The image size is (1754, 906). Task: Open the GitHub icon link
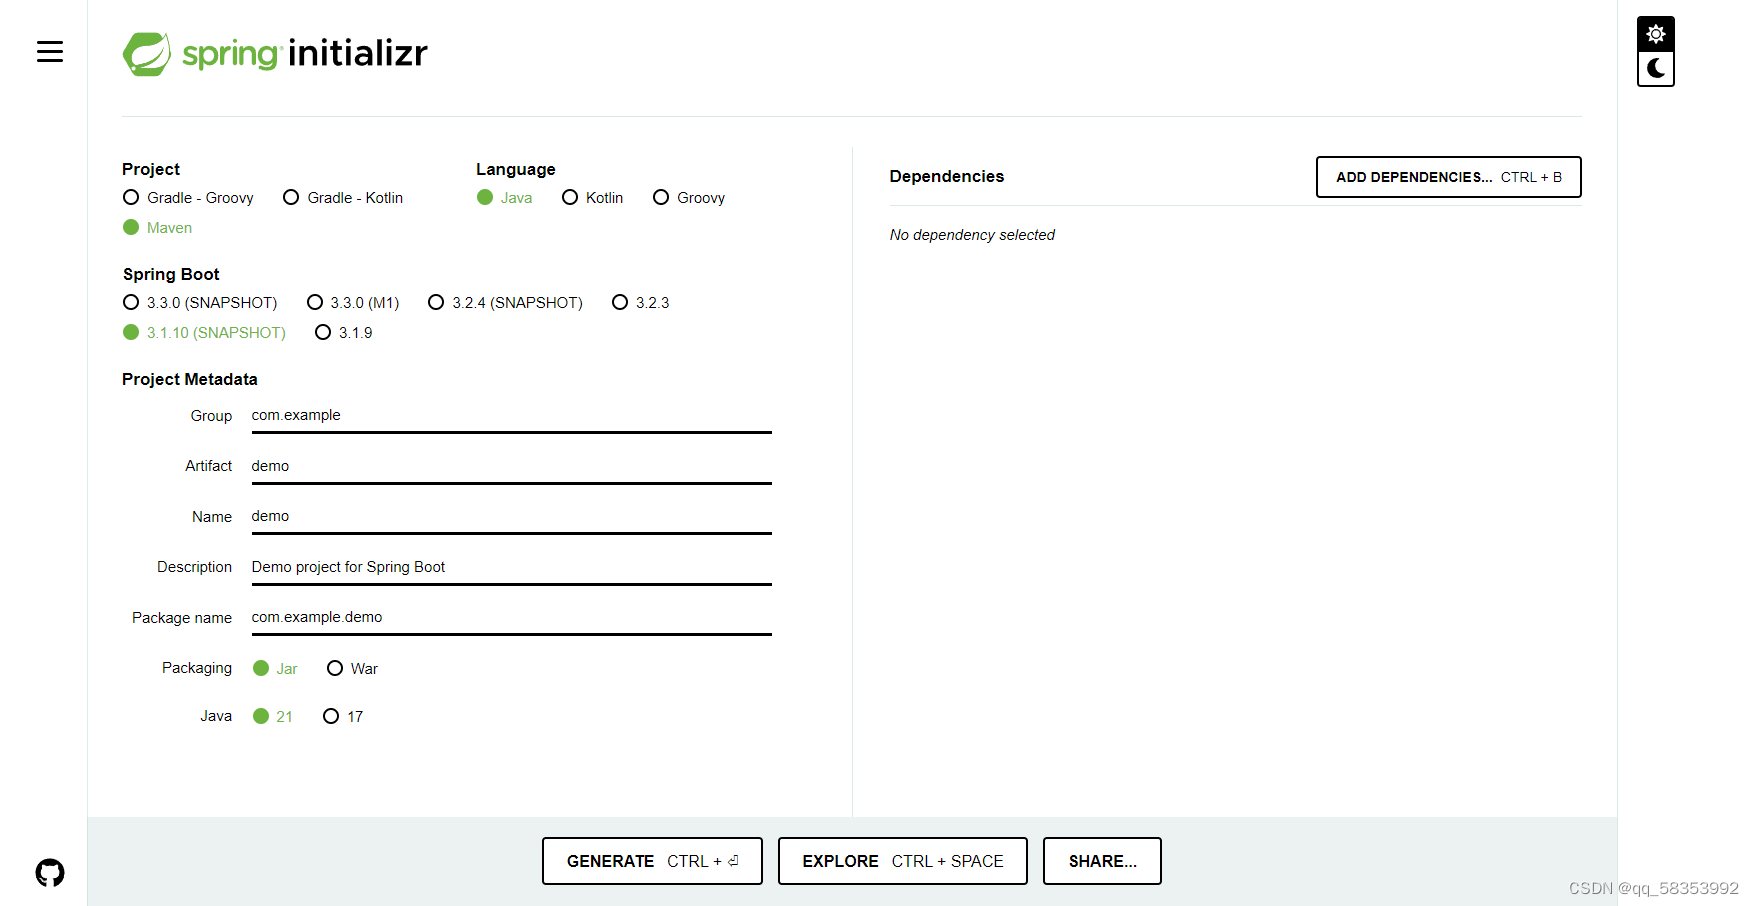[50, 873]
